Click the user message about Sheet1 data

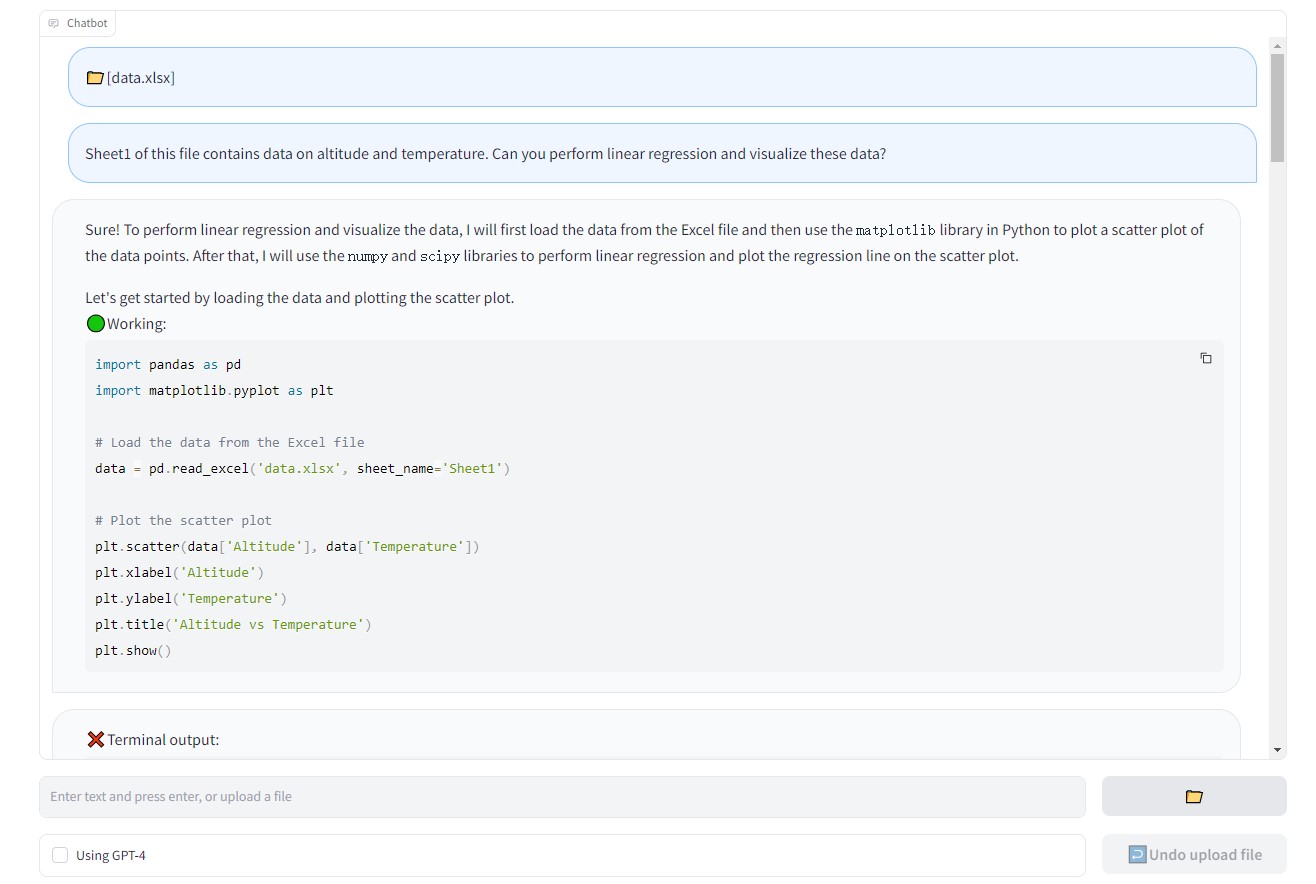click(662, 153)
